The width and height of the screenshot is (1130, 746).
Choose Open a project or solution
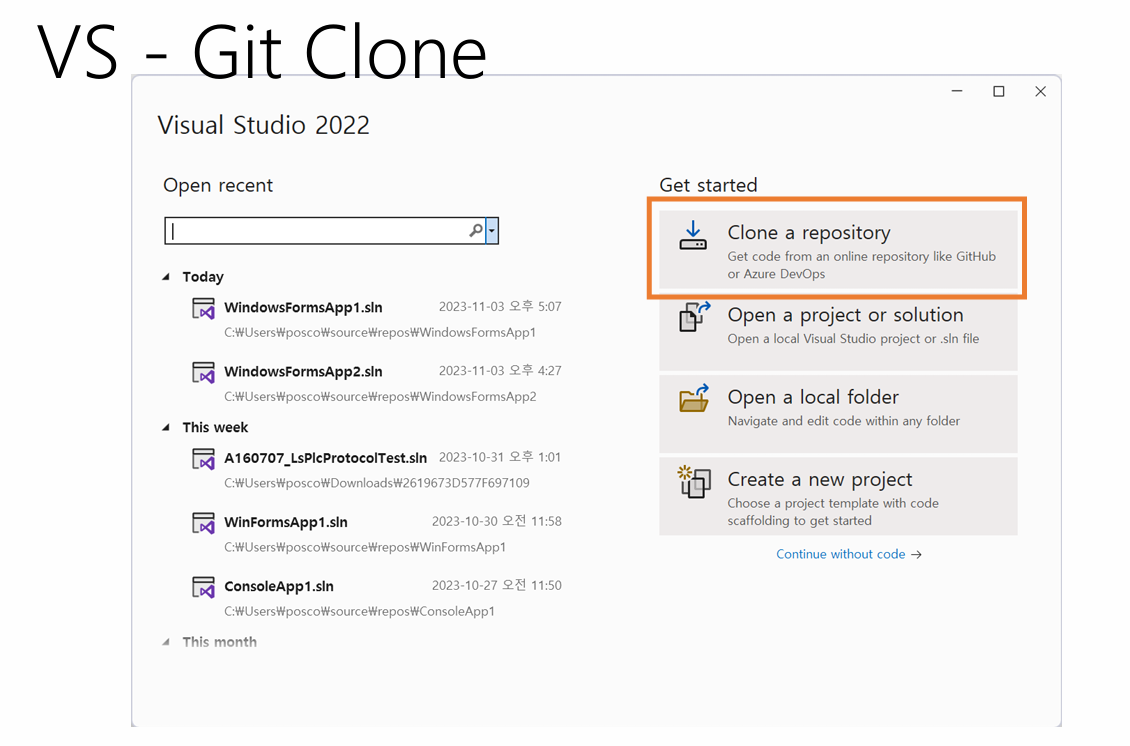coord(838,332)
